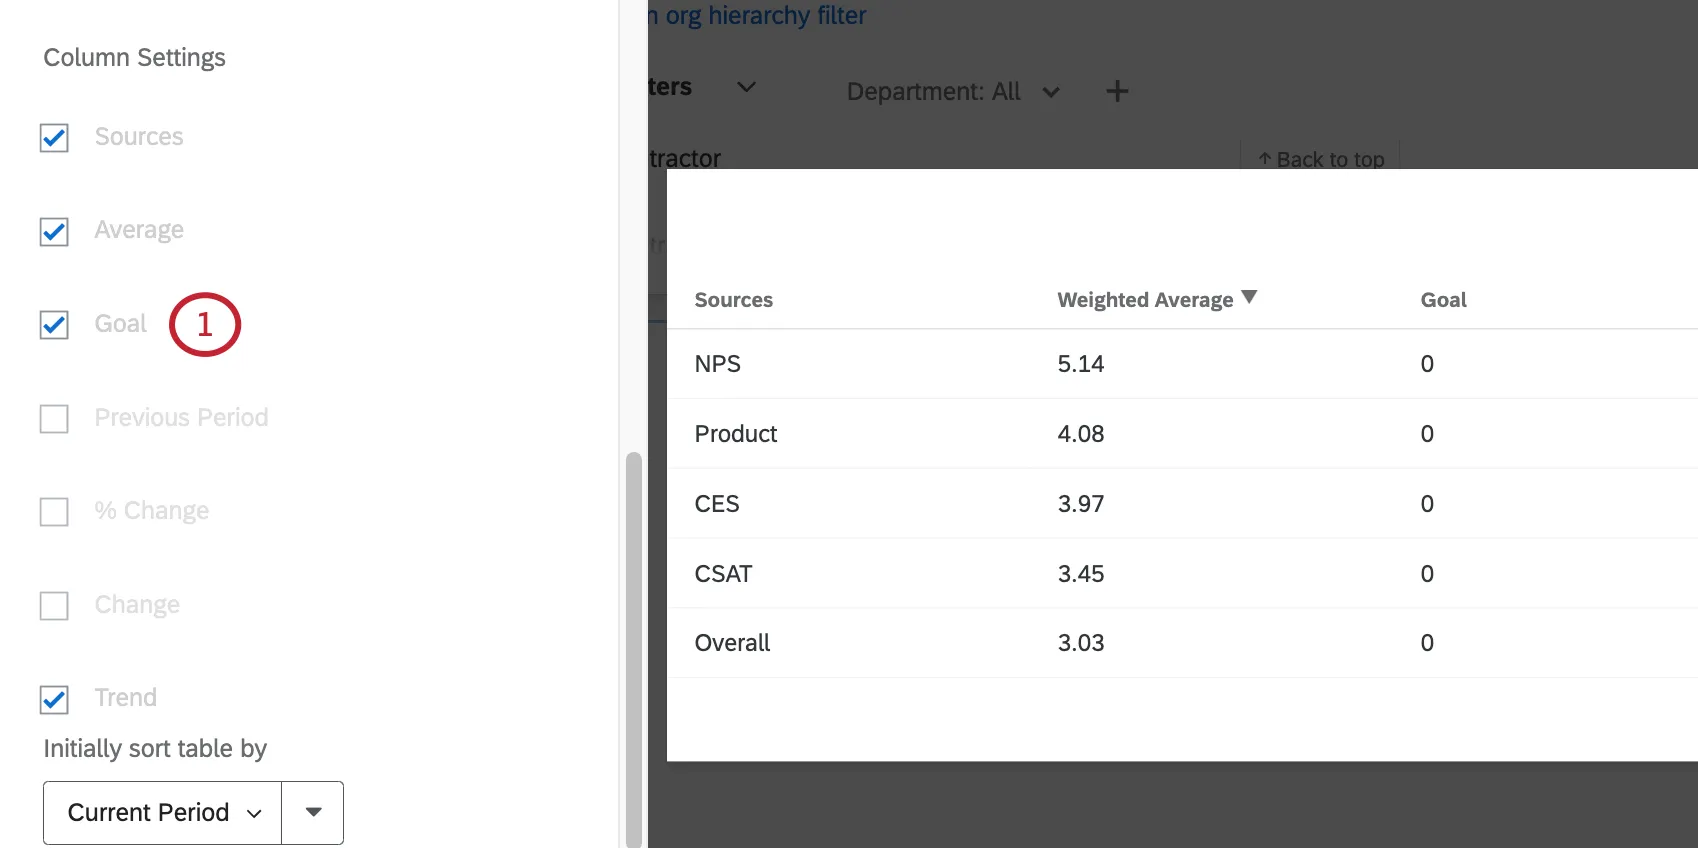The image size is (1698, 848).
Task: Enable the Change column
Action: [x=54, y=606]
